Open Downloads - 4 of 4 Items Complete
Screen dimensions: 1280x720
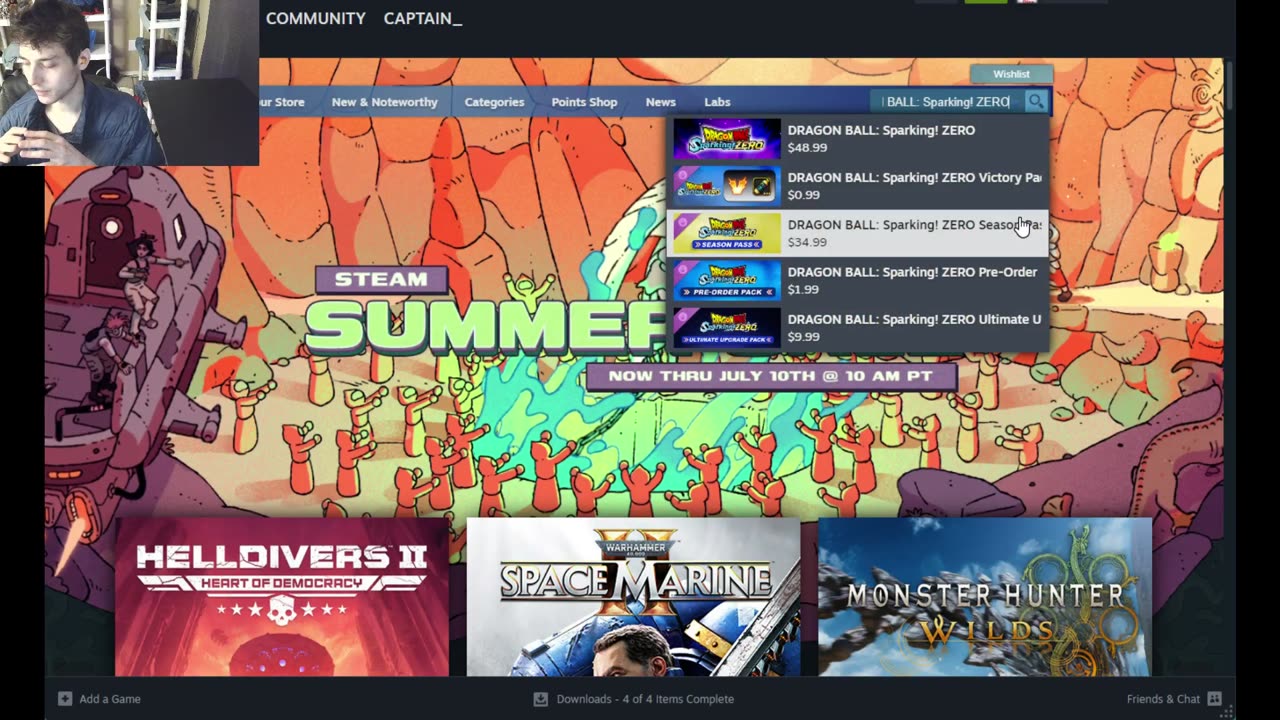click(x=645, y=699)
